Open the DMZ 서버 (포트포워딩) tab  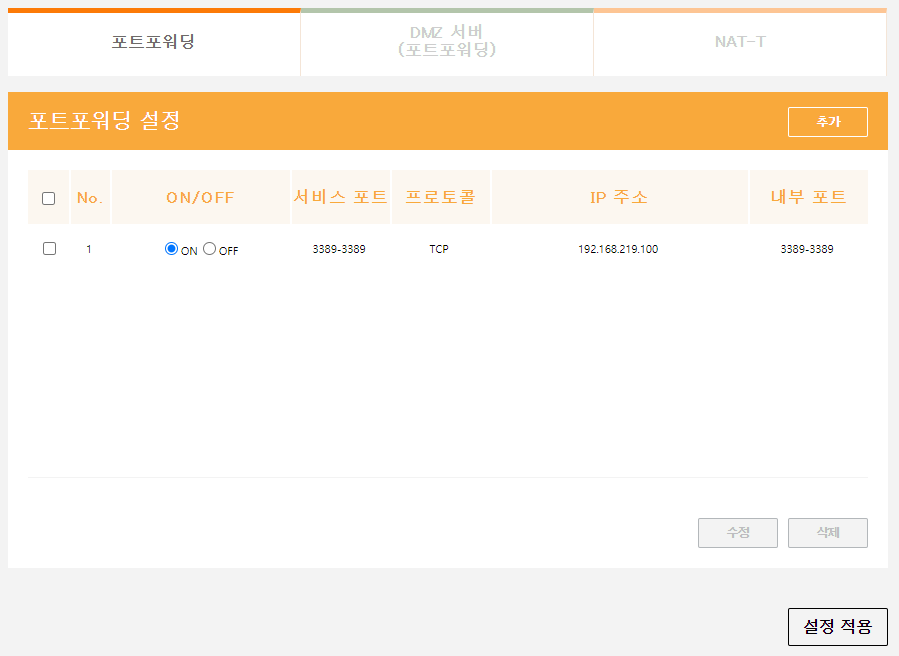click(x=447, y=42)
